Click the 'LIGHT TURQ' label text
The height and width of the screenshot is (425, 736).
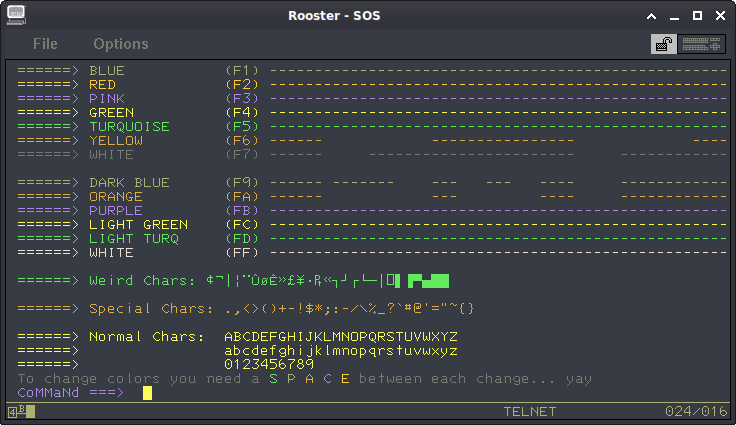(x=134, y=240)
